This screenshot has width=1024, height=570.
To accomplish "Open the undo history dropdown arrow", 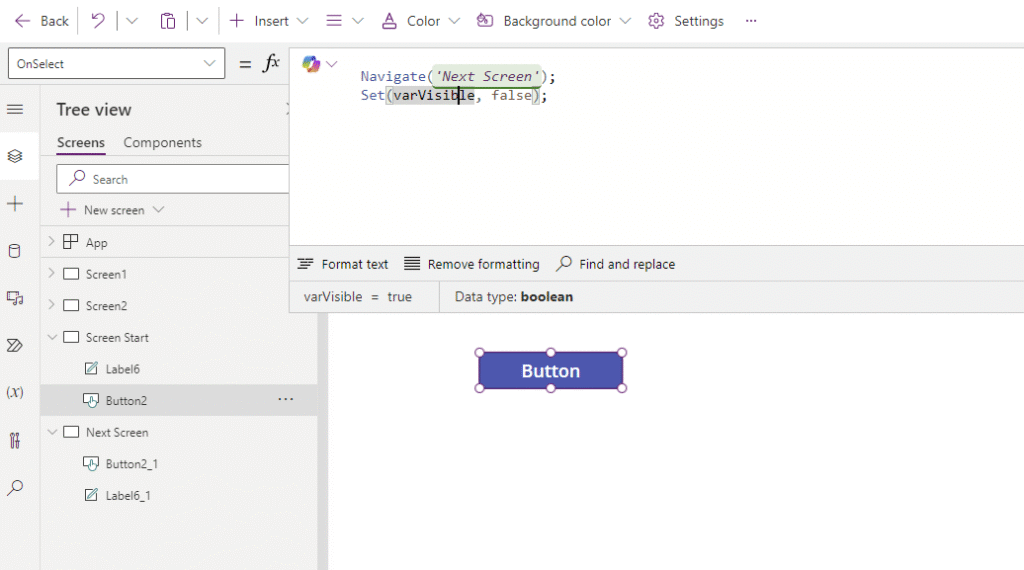I will 132,21.
